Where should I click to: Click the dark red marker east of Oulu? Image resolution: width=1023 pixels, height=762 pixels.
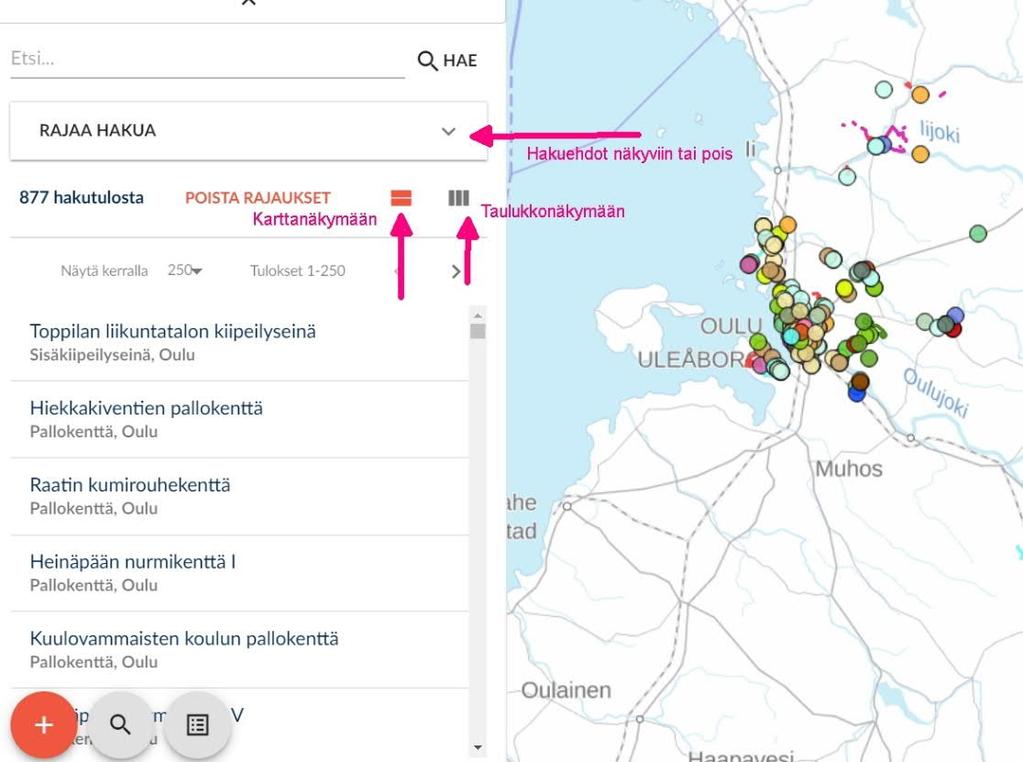953,329
